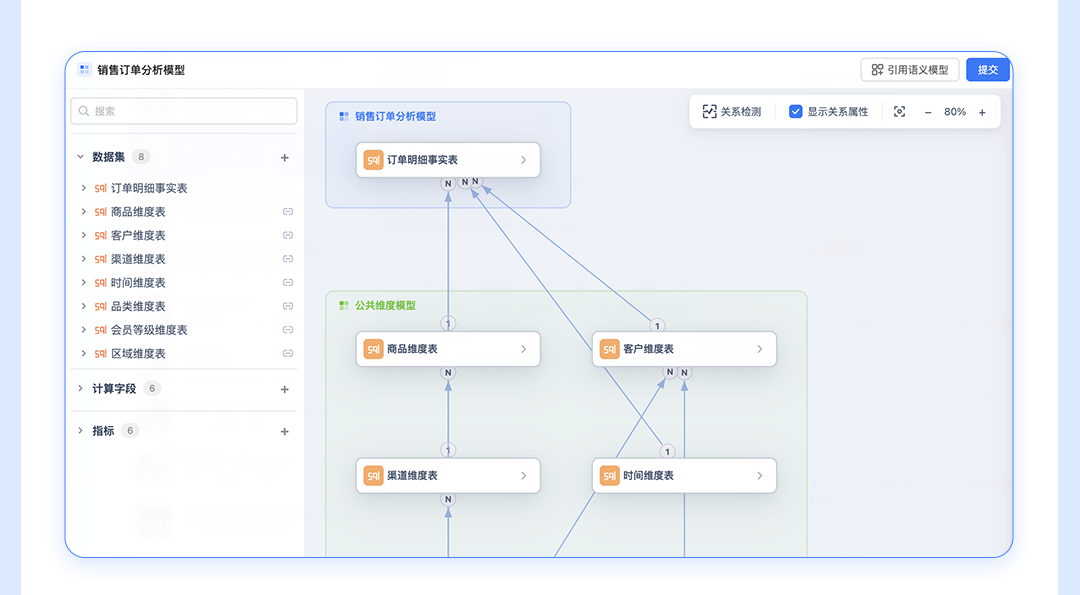Click the 提交 submit button
This screenshot has width=1080, height=595.
988,70
